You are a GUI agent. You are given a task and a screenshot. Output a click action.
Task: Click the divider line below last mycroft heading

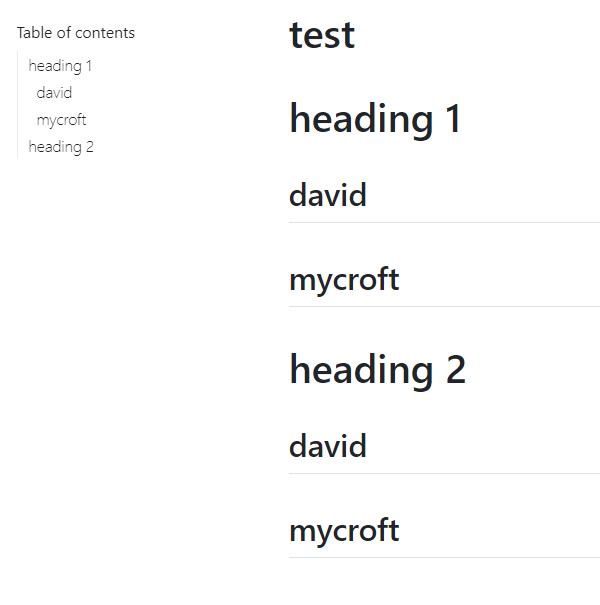(x=445, y=558)
